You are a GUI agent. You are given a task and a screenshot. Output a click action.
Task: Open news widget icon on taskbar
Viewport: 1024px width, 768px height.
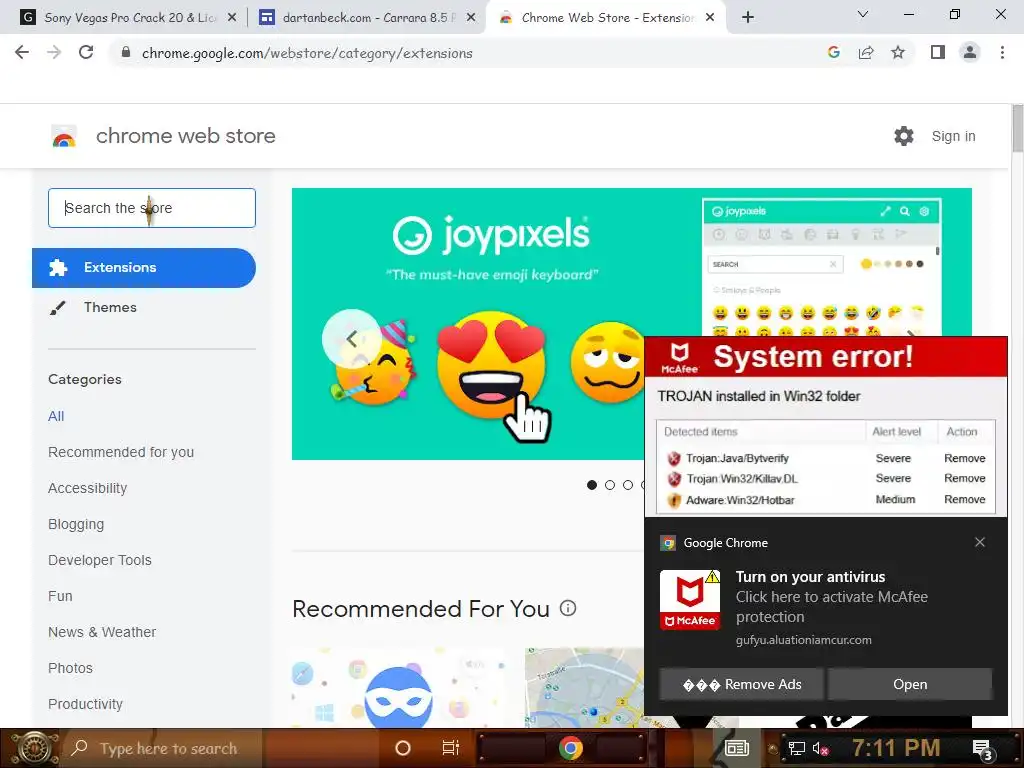737,748
